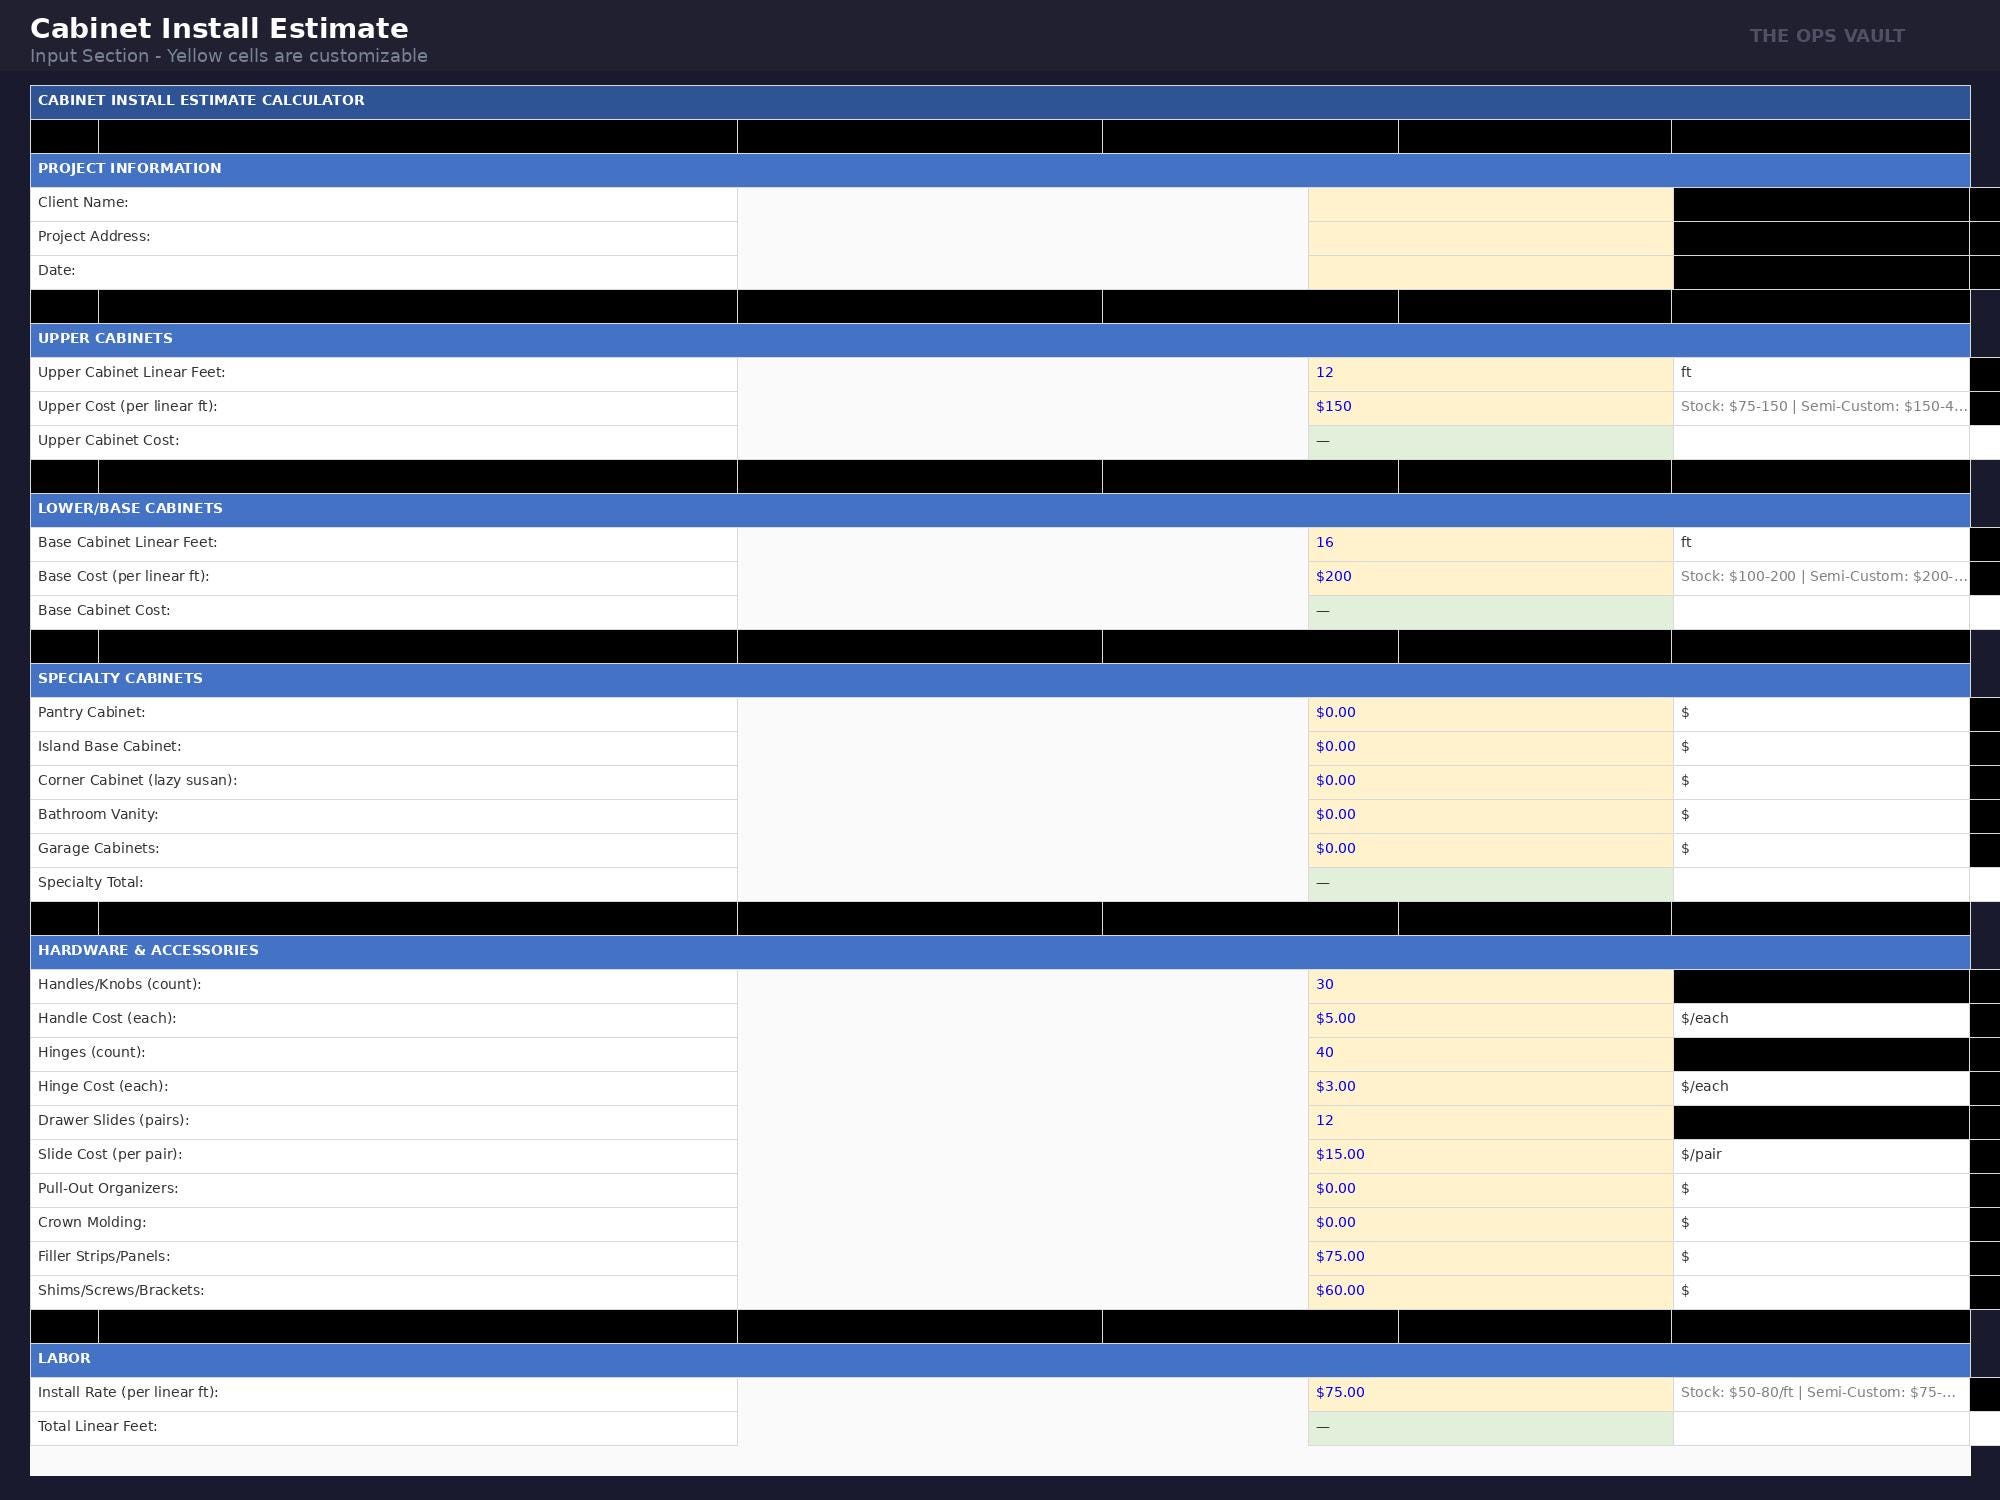Screen dimensions: 2000x1500
Task: Select the Total Linear Feet result cell
Action: [1490, 1429]
